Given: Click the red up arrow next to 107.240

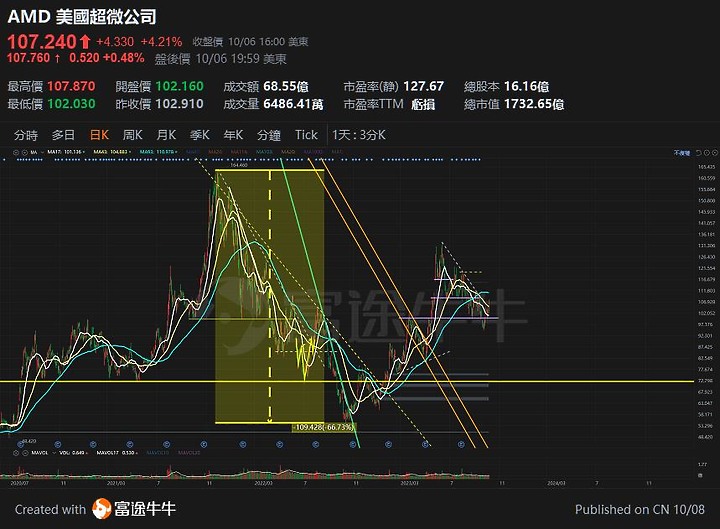Looking at the screenshot, I should 84,42.
